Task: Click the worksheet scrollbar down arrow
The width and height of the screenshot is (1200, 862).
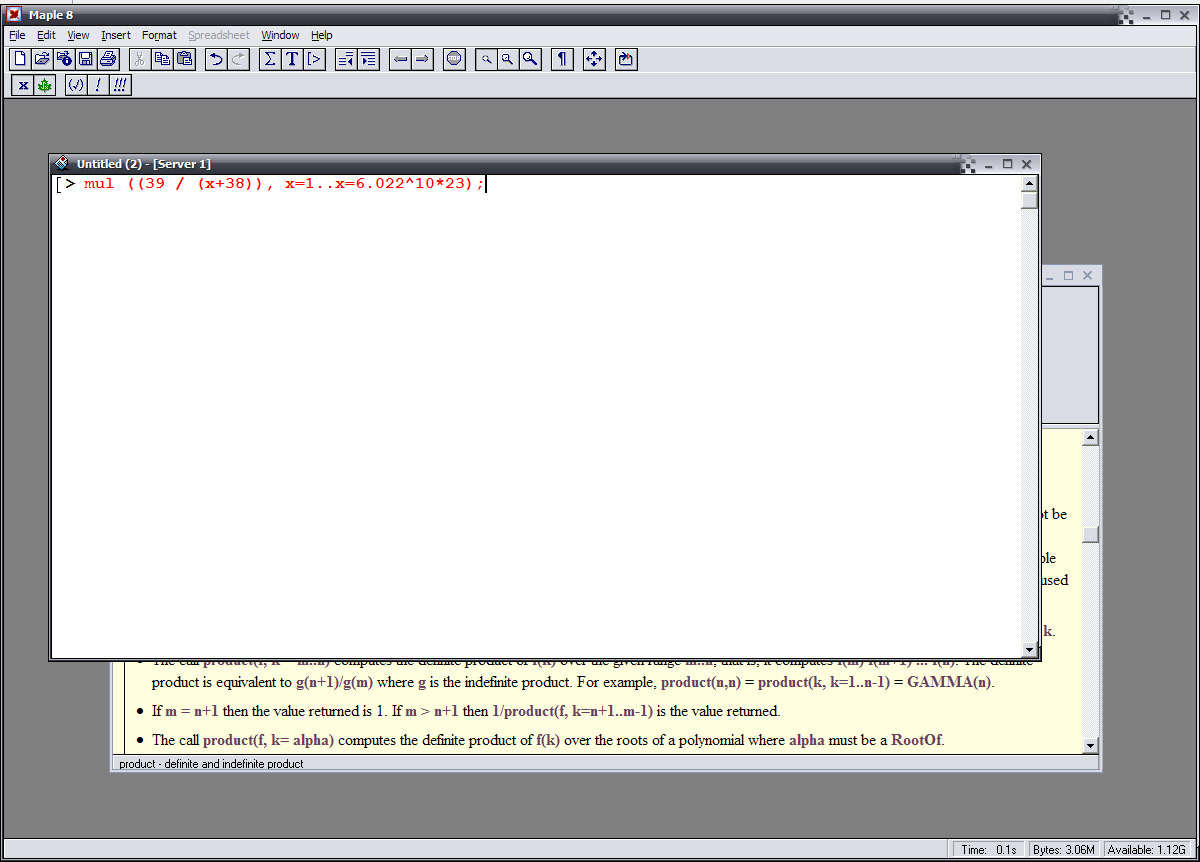Action: (x=1029, y=650)
